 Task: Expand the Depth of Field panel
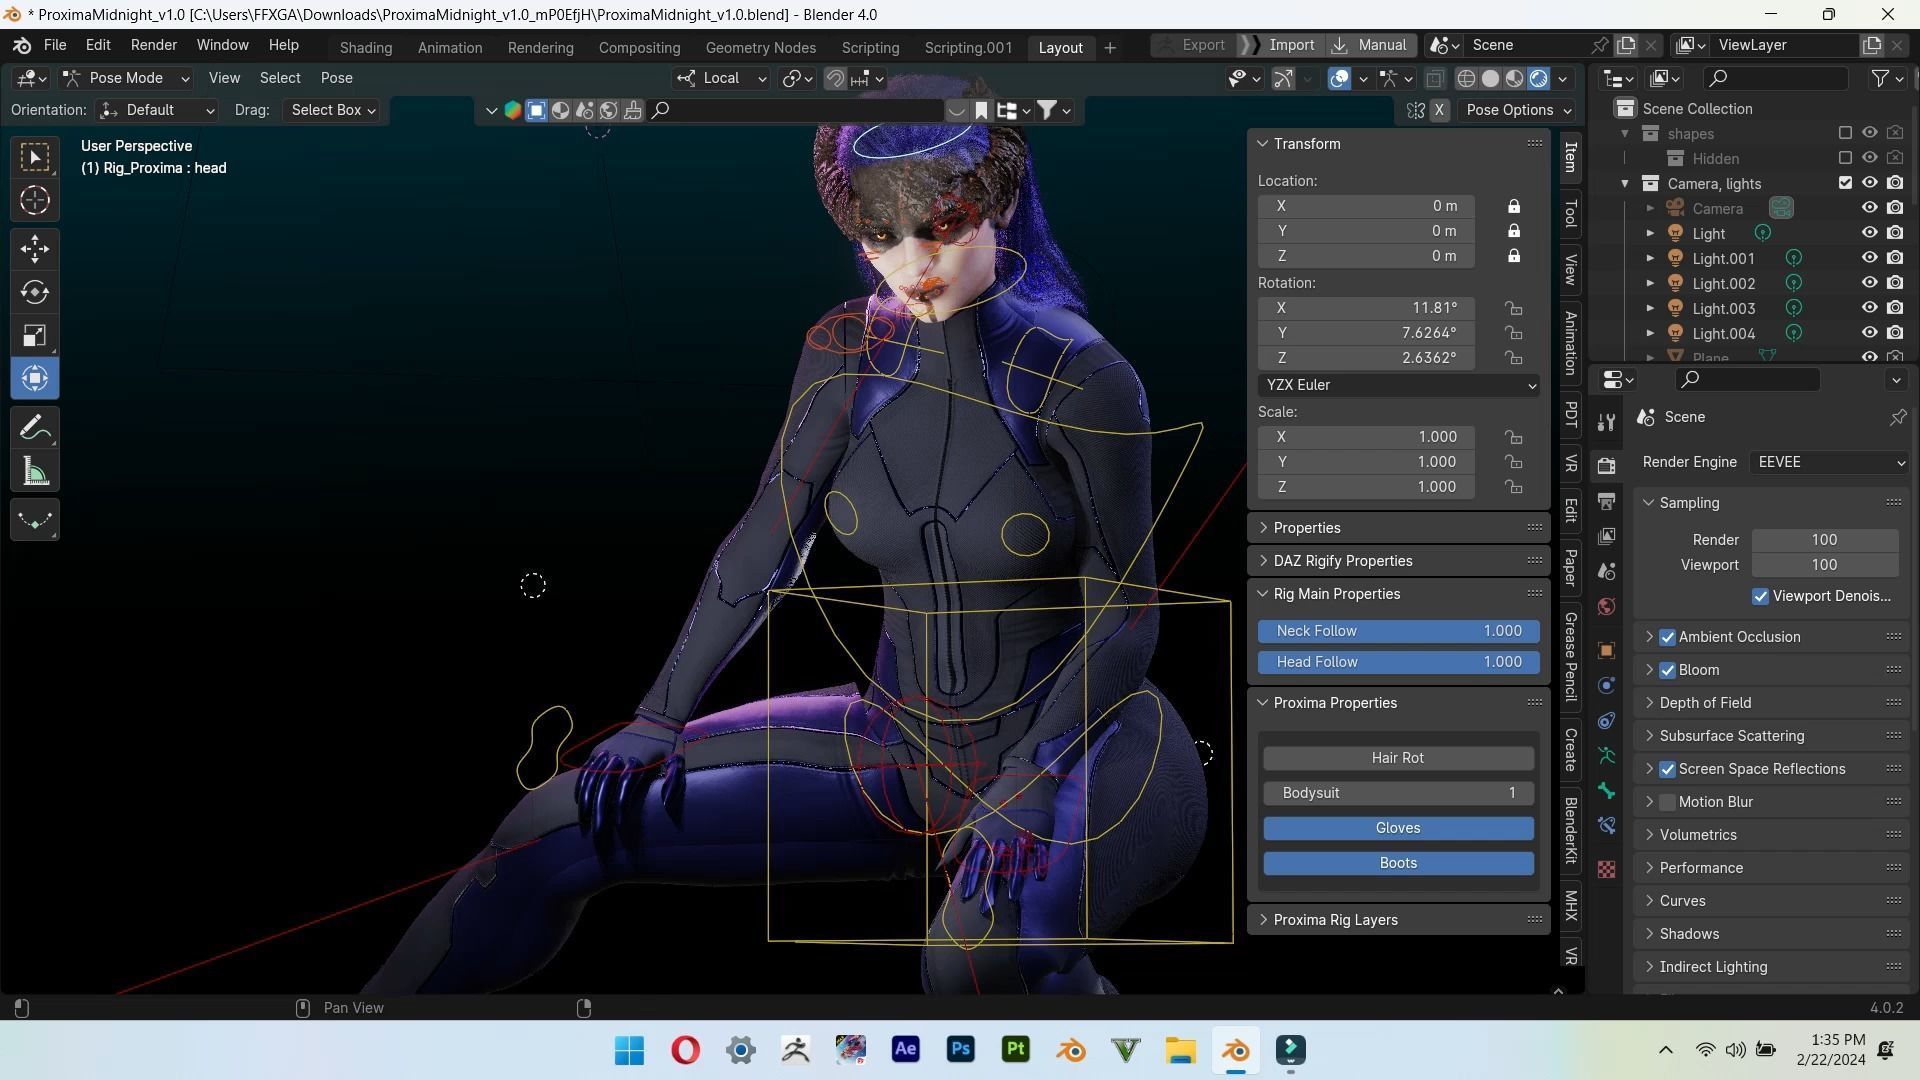1770,703
